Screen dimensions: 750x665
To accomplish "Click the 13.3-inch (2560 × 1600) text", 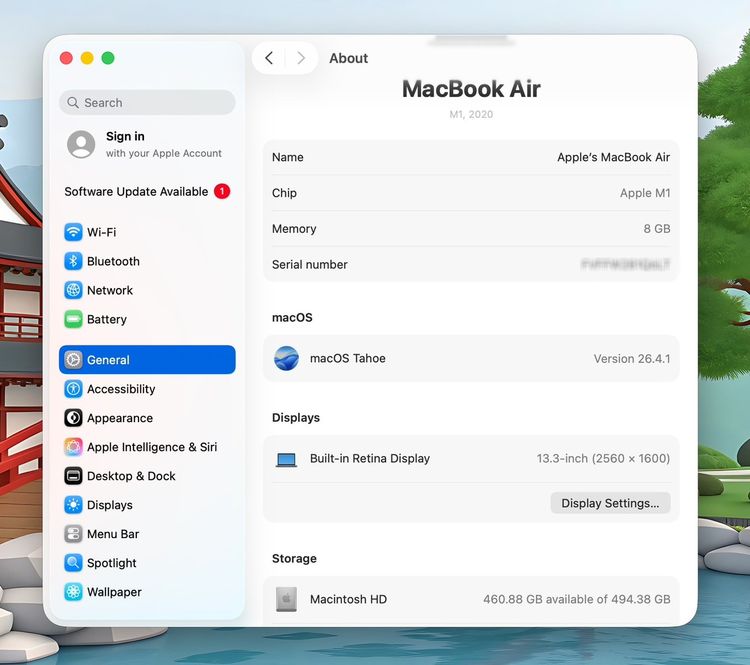I will [603, 458].
